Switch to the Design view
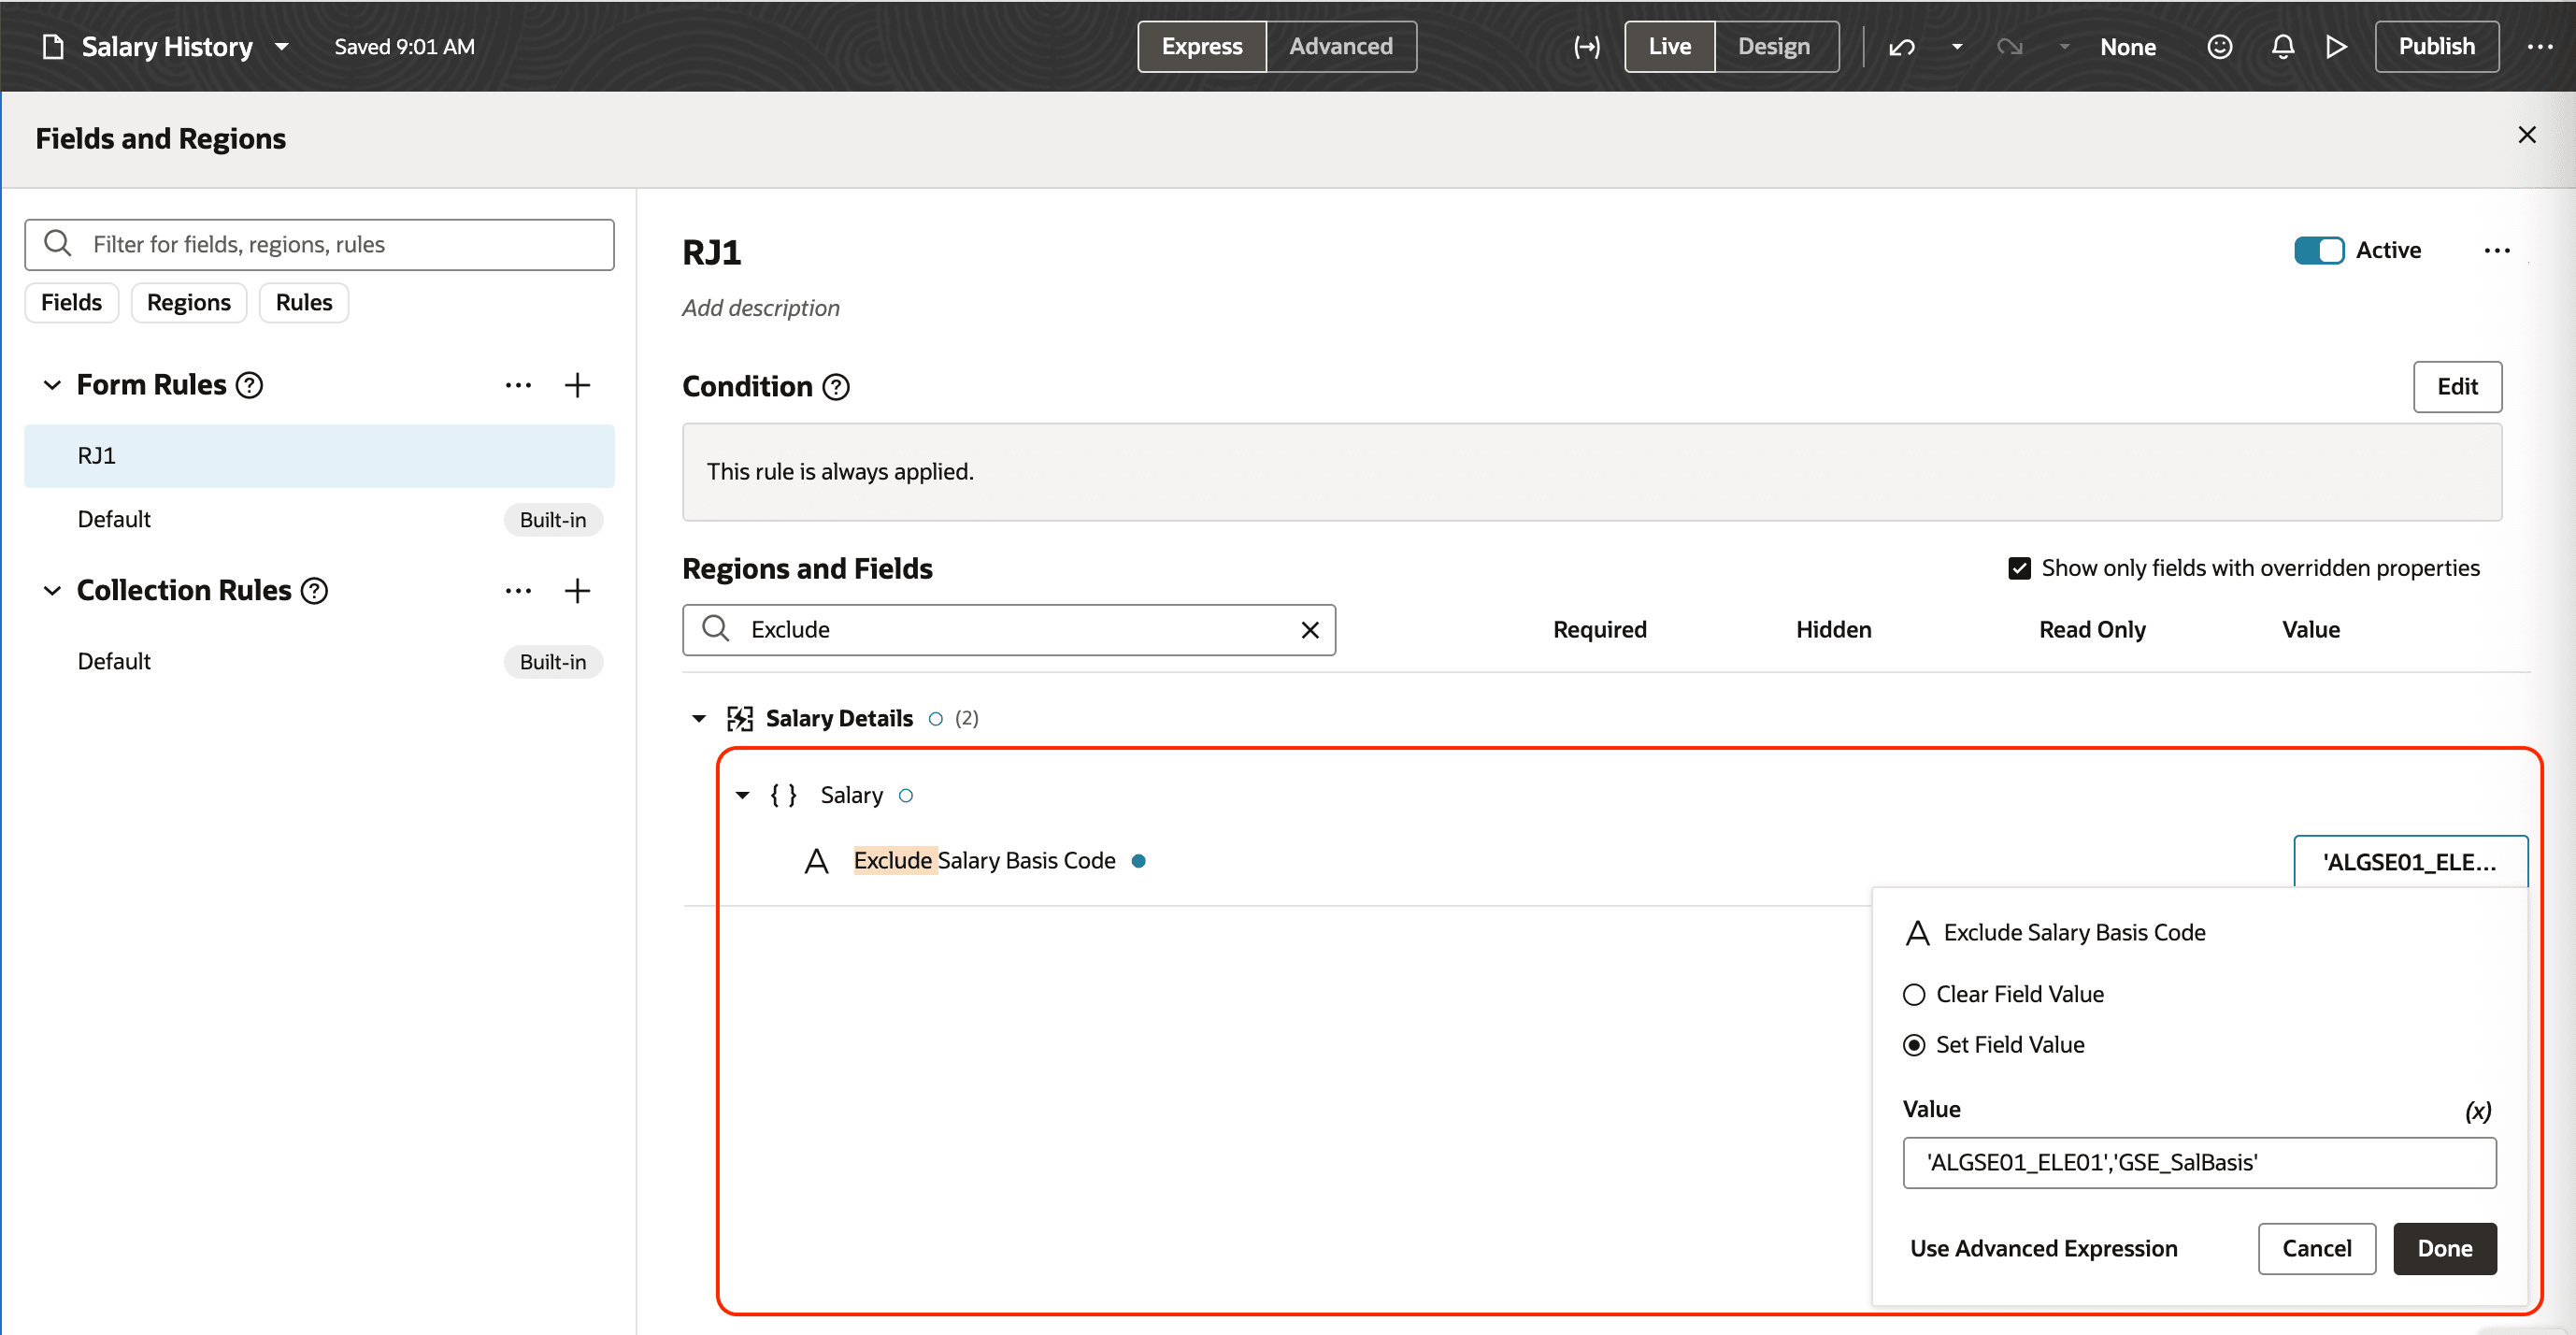 tap(1774, 46)
